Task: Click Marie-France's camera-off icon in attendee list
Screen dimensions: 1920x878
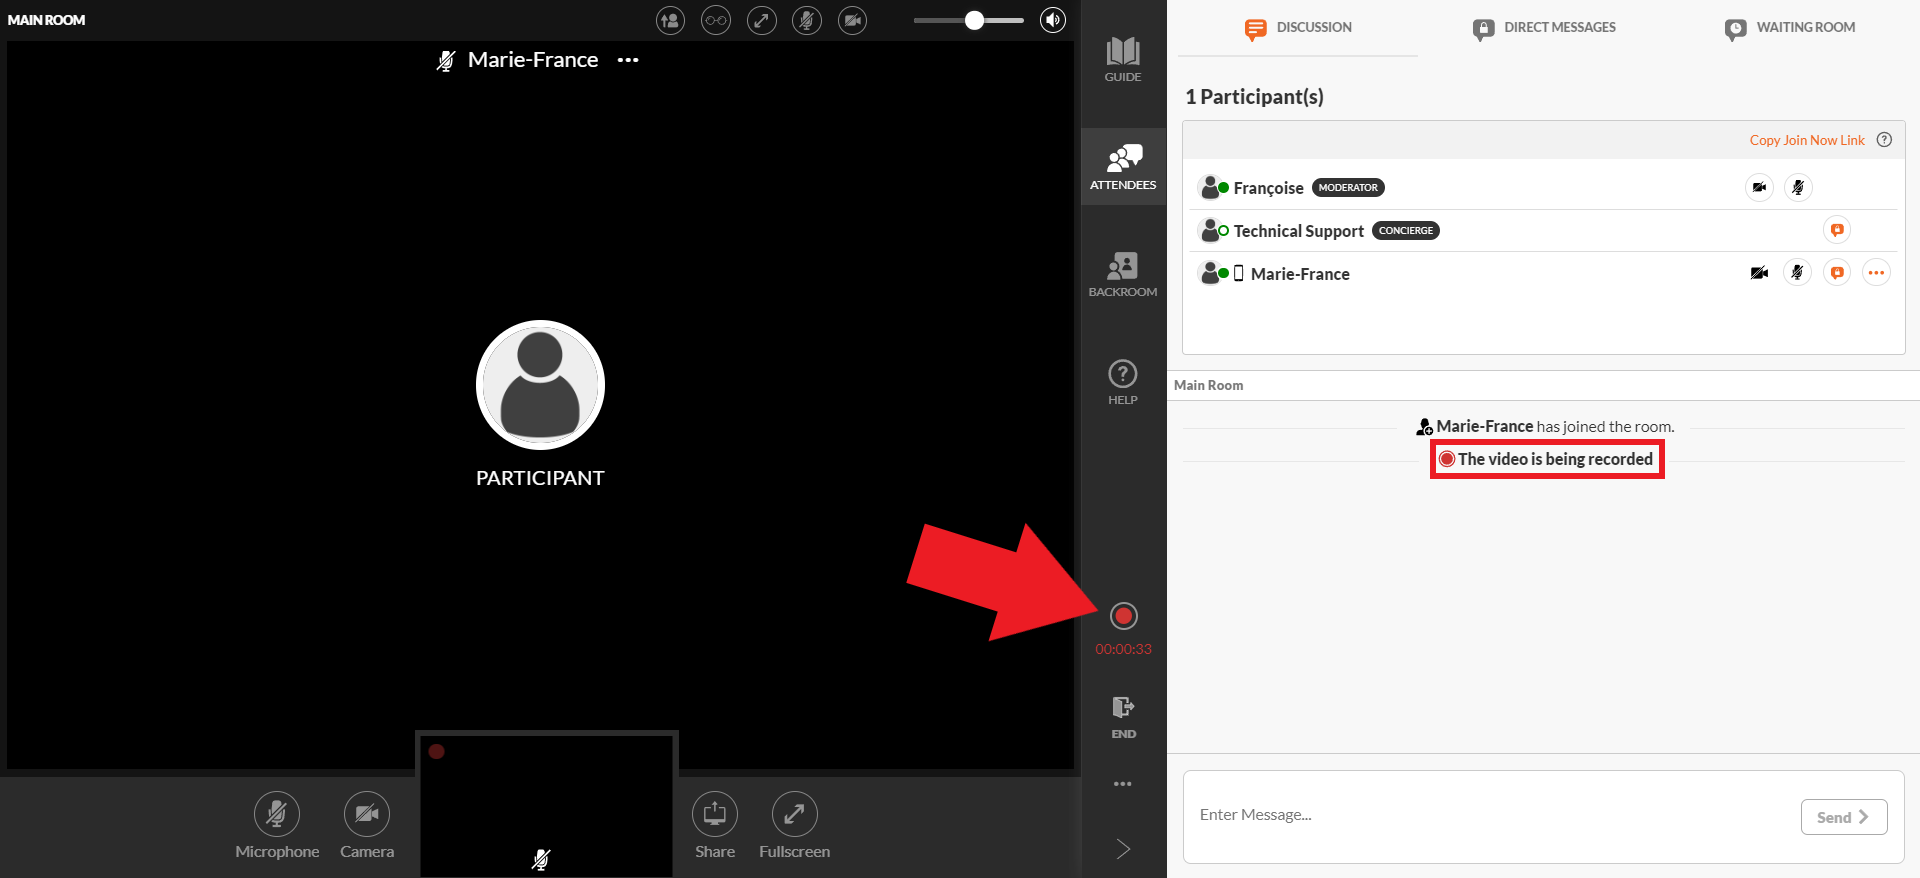Action: click(x=1759, y=273)
